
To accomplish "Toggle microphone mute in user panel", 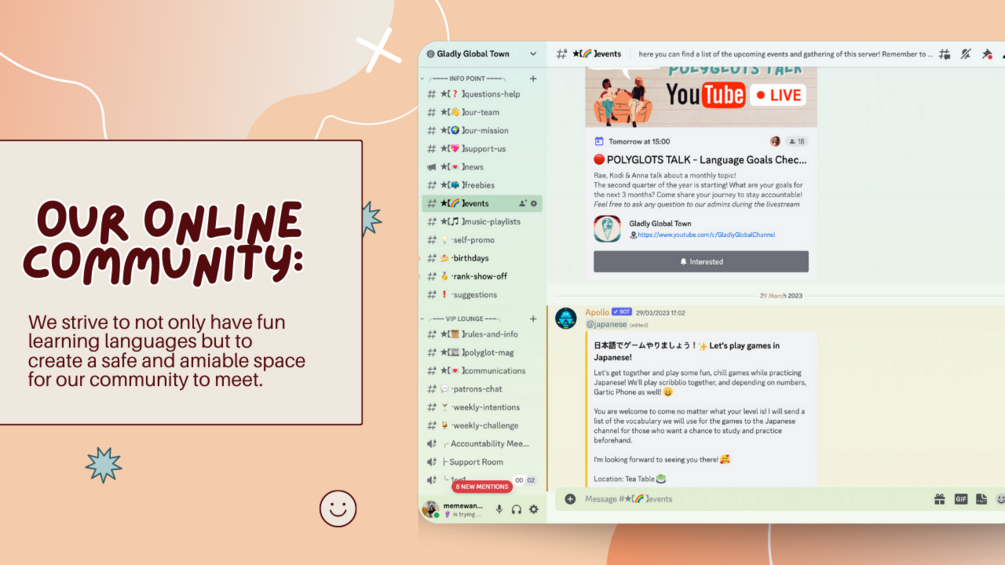I will [499, 509].
